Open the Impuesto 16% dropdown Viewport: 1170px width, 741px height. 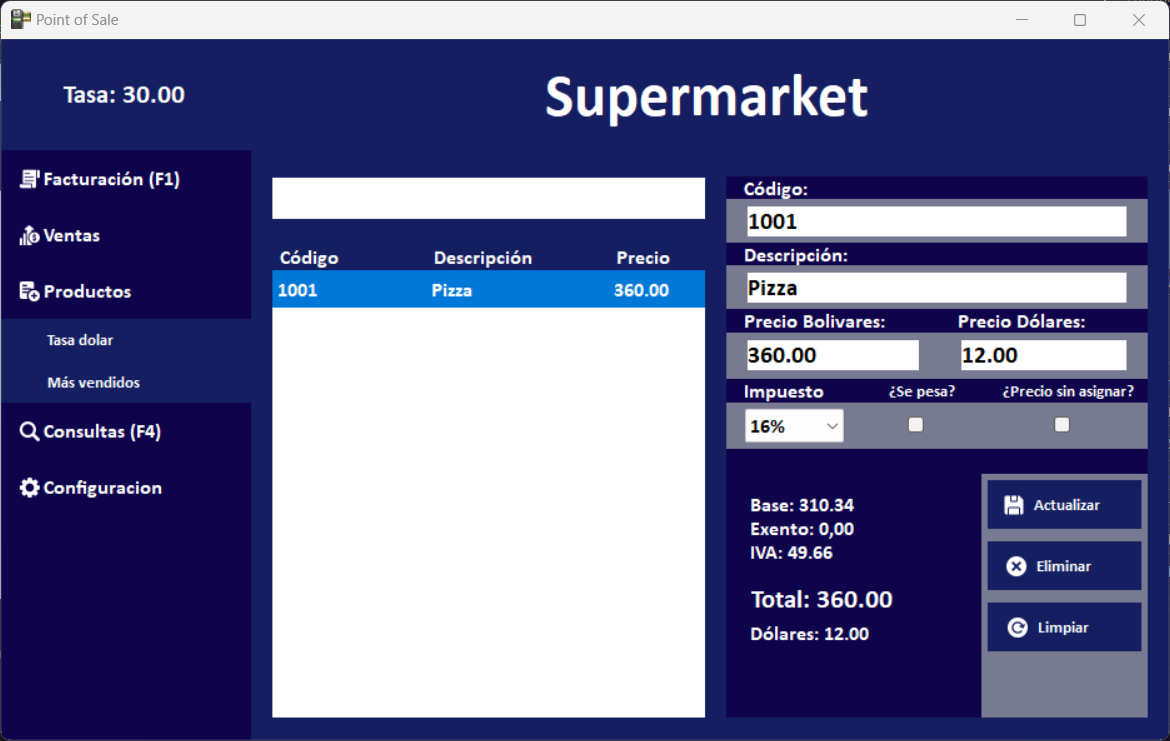coord(794,426)
